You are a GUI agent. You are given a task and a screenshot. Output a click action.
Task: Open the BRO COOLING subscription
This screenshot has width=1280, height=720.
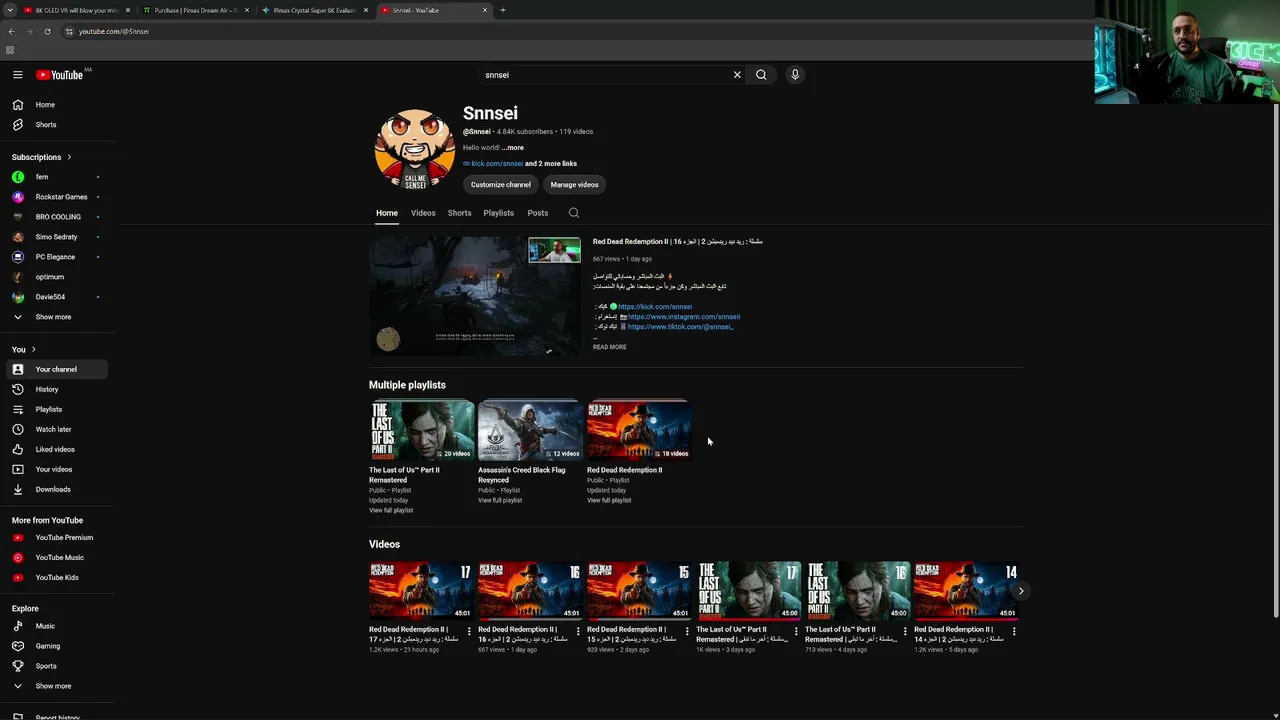58,217
